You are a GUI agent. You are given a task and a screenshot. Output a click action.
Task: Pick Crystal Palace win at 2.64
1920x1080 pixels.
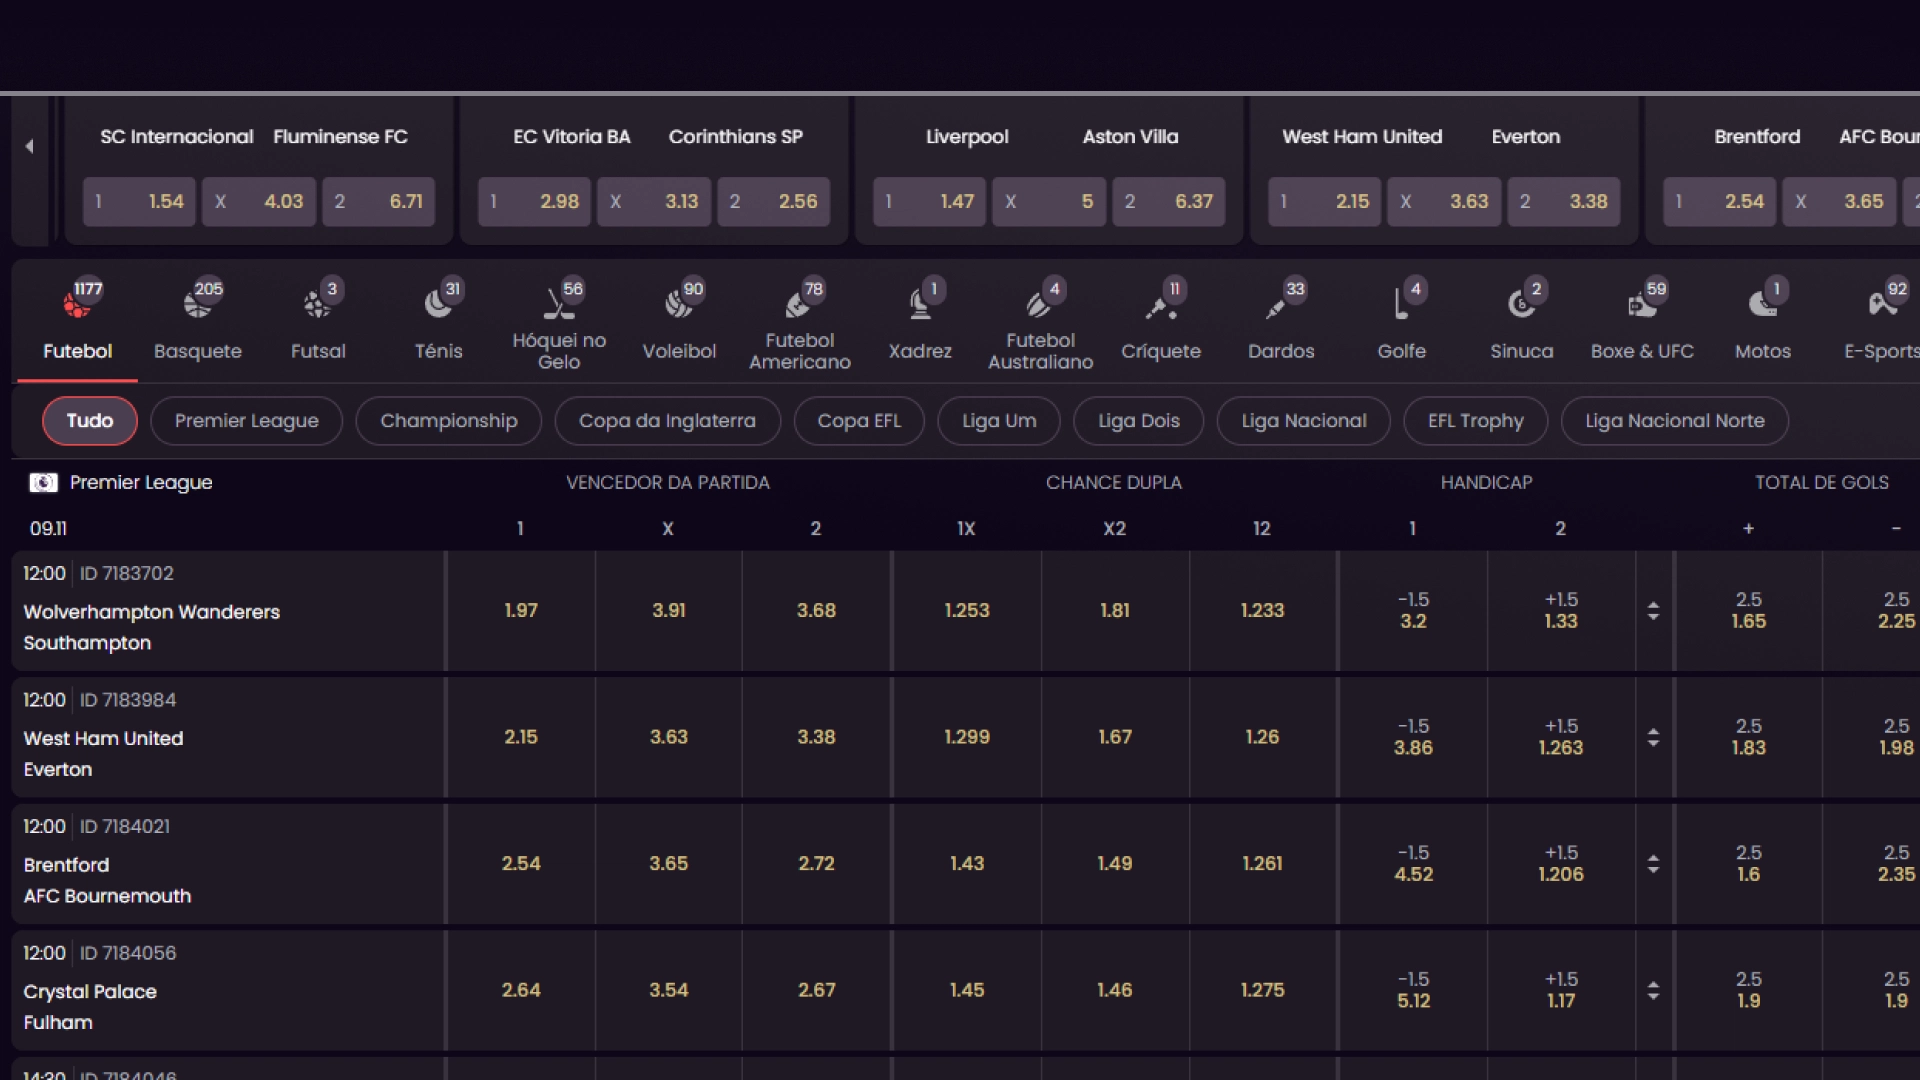[x=521, y=991]
